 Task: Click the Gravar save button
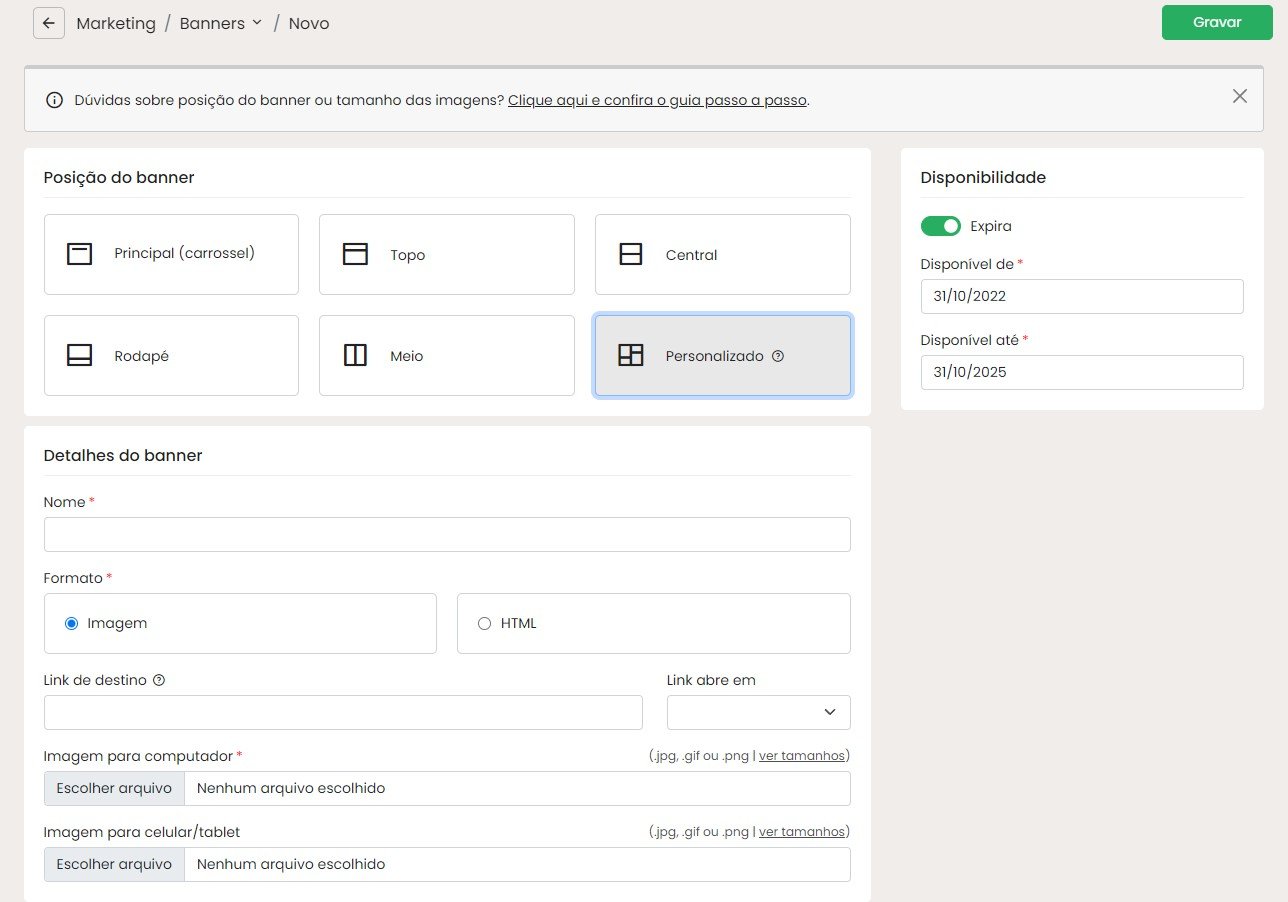click(x=1217, y=22)
